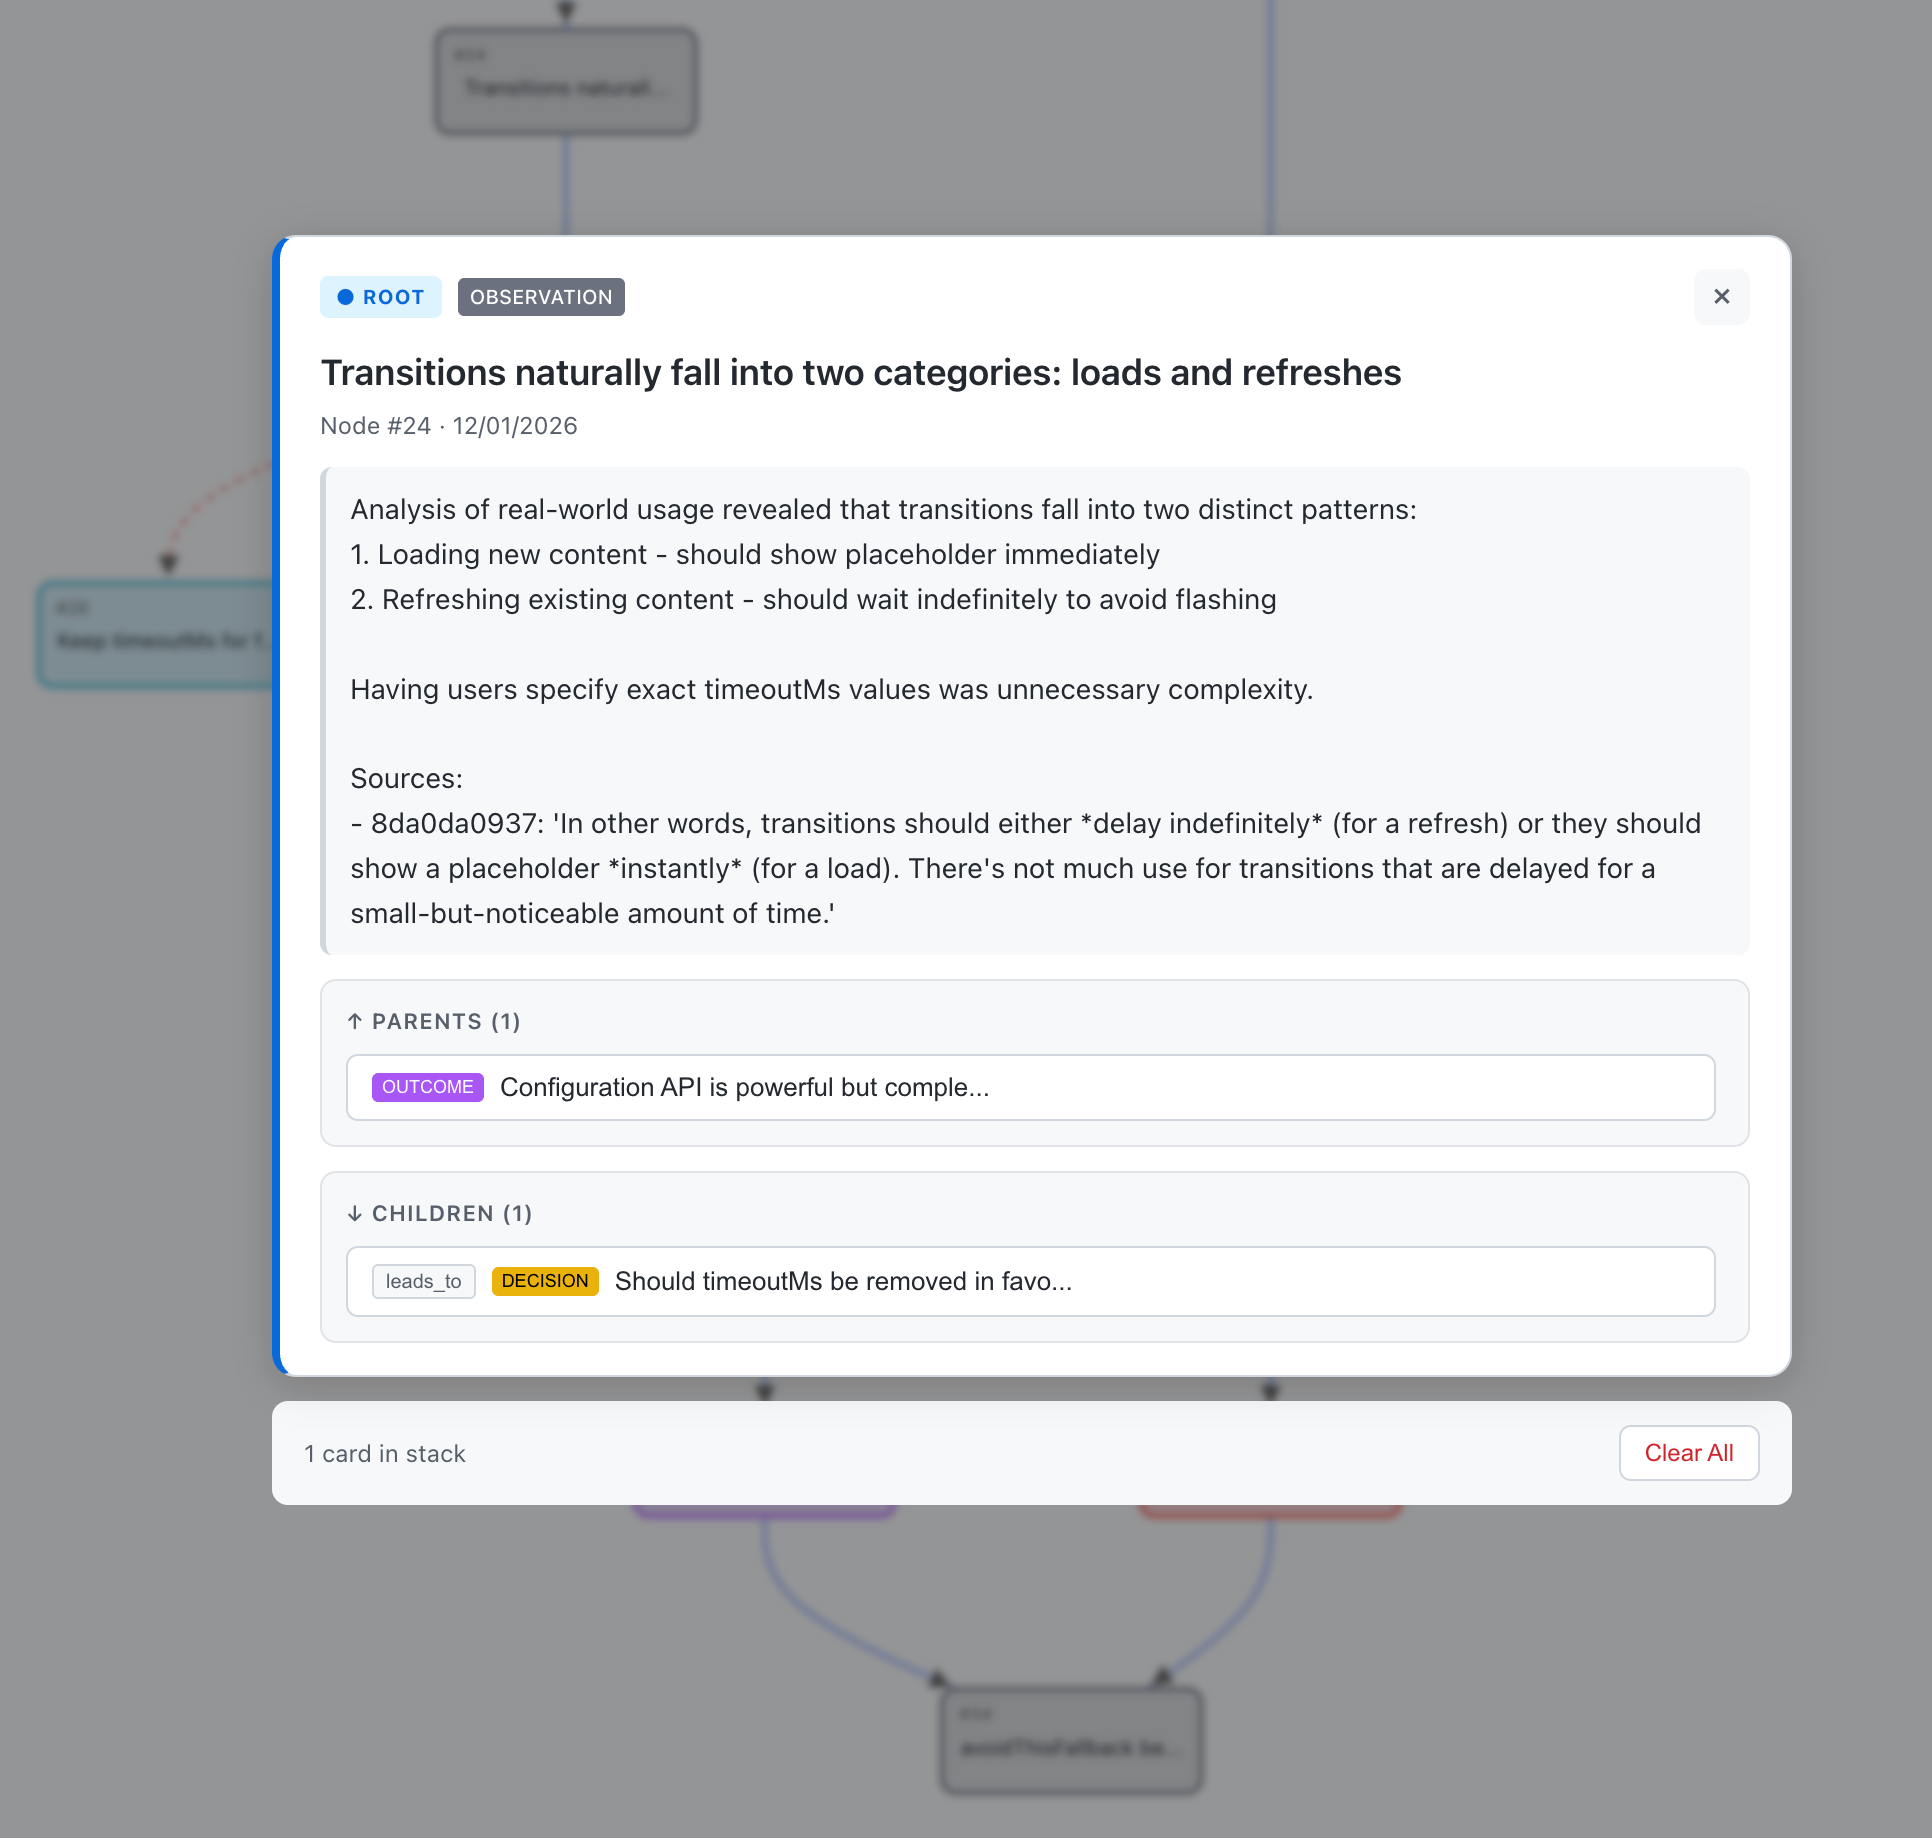
Task: Click the card title about loads and refreshes
Action: coord(860,373)
